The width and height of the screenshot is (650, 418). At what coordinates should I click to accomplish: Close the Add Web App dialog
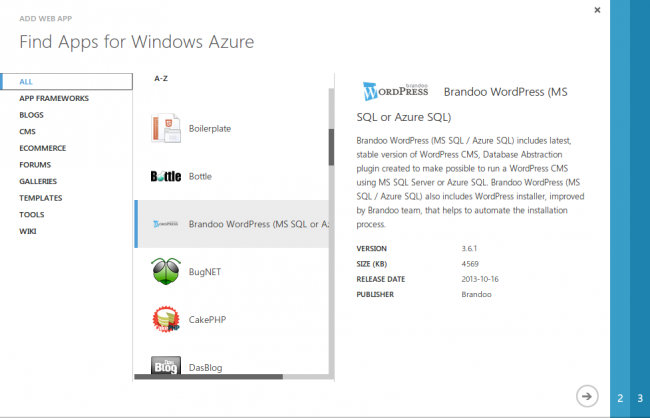coord(597,10)
